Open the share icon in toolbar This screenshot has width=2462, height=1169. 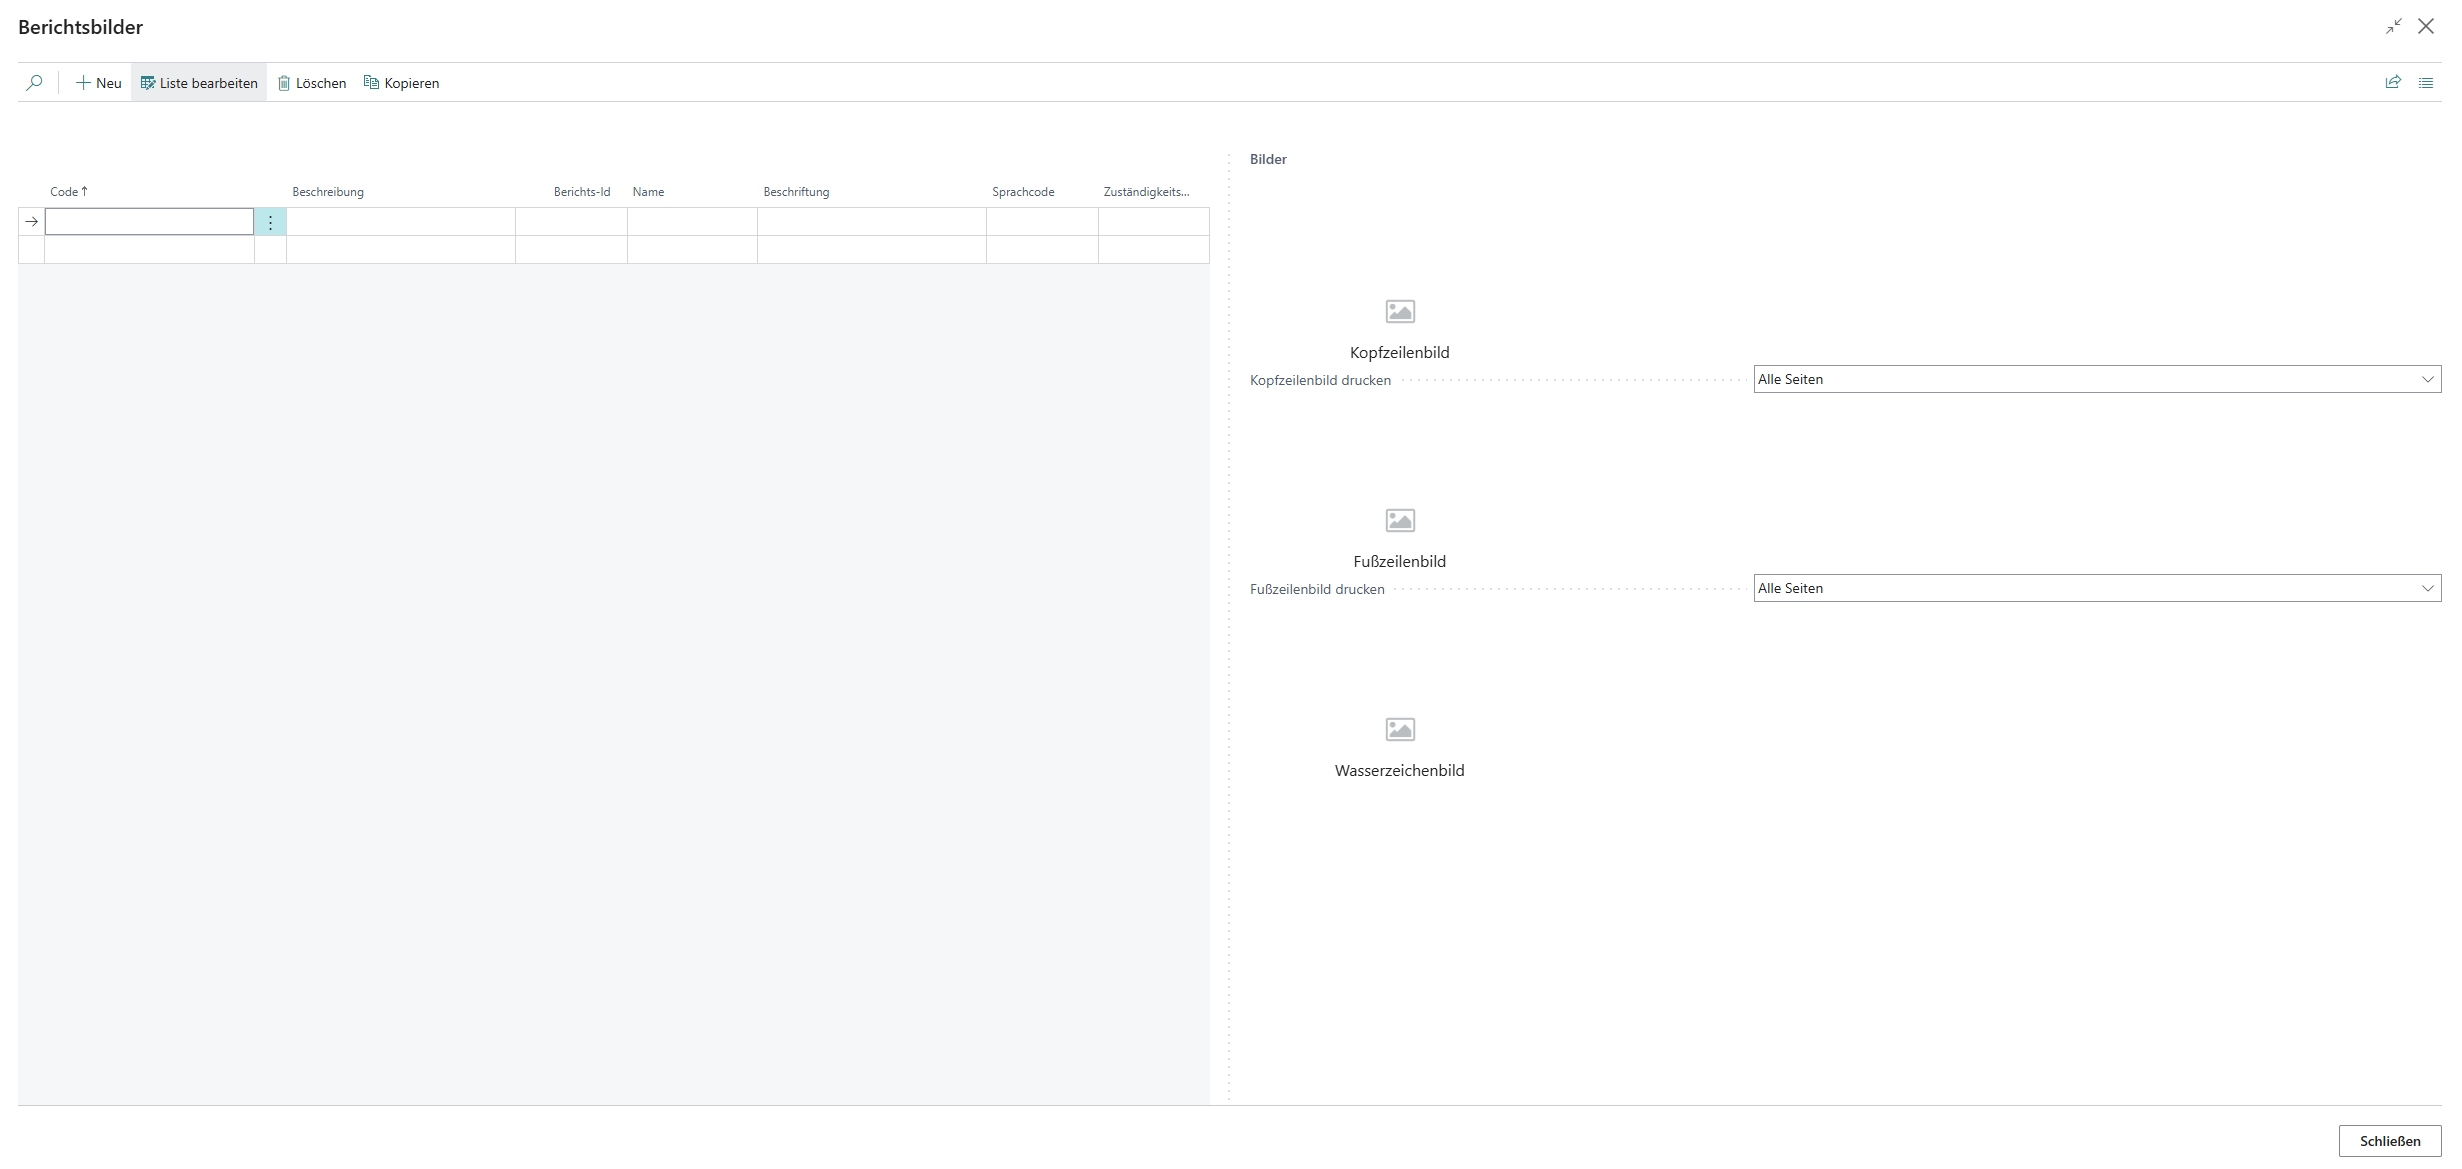coord(2393,83)
